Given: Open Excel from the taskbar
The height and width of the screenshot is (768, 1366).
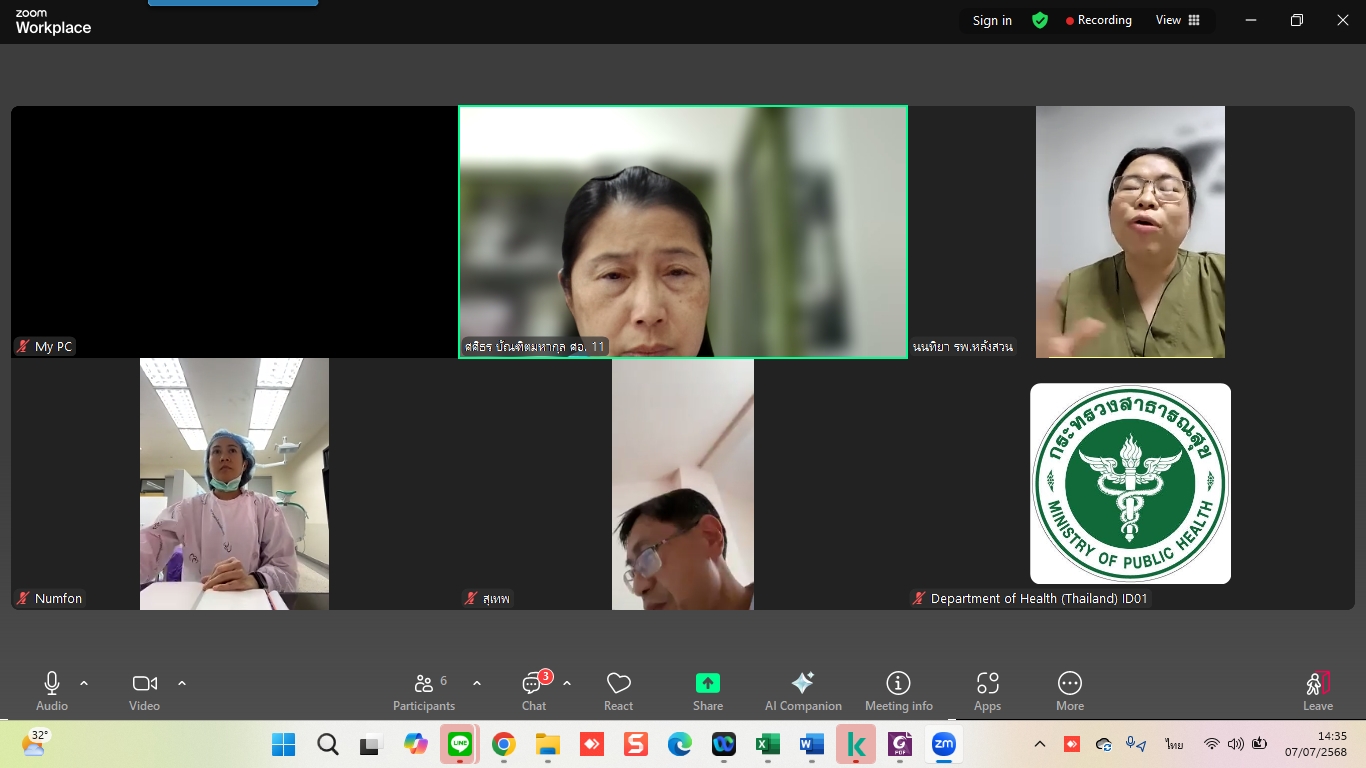Looking at the screenshot, I should click(767, 744).
